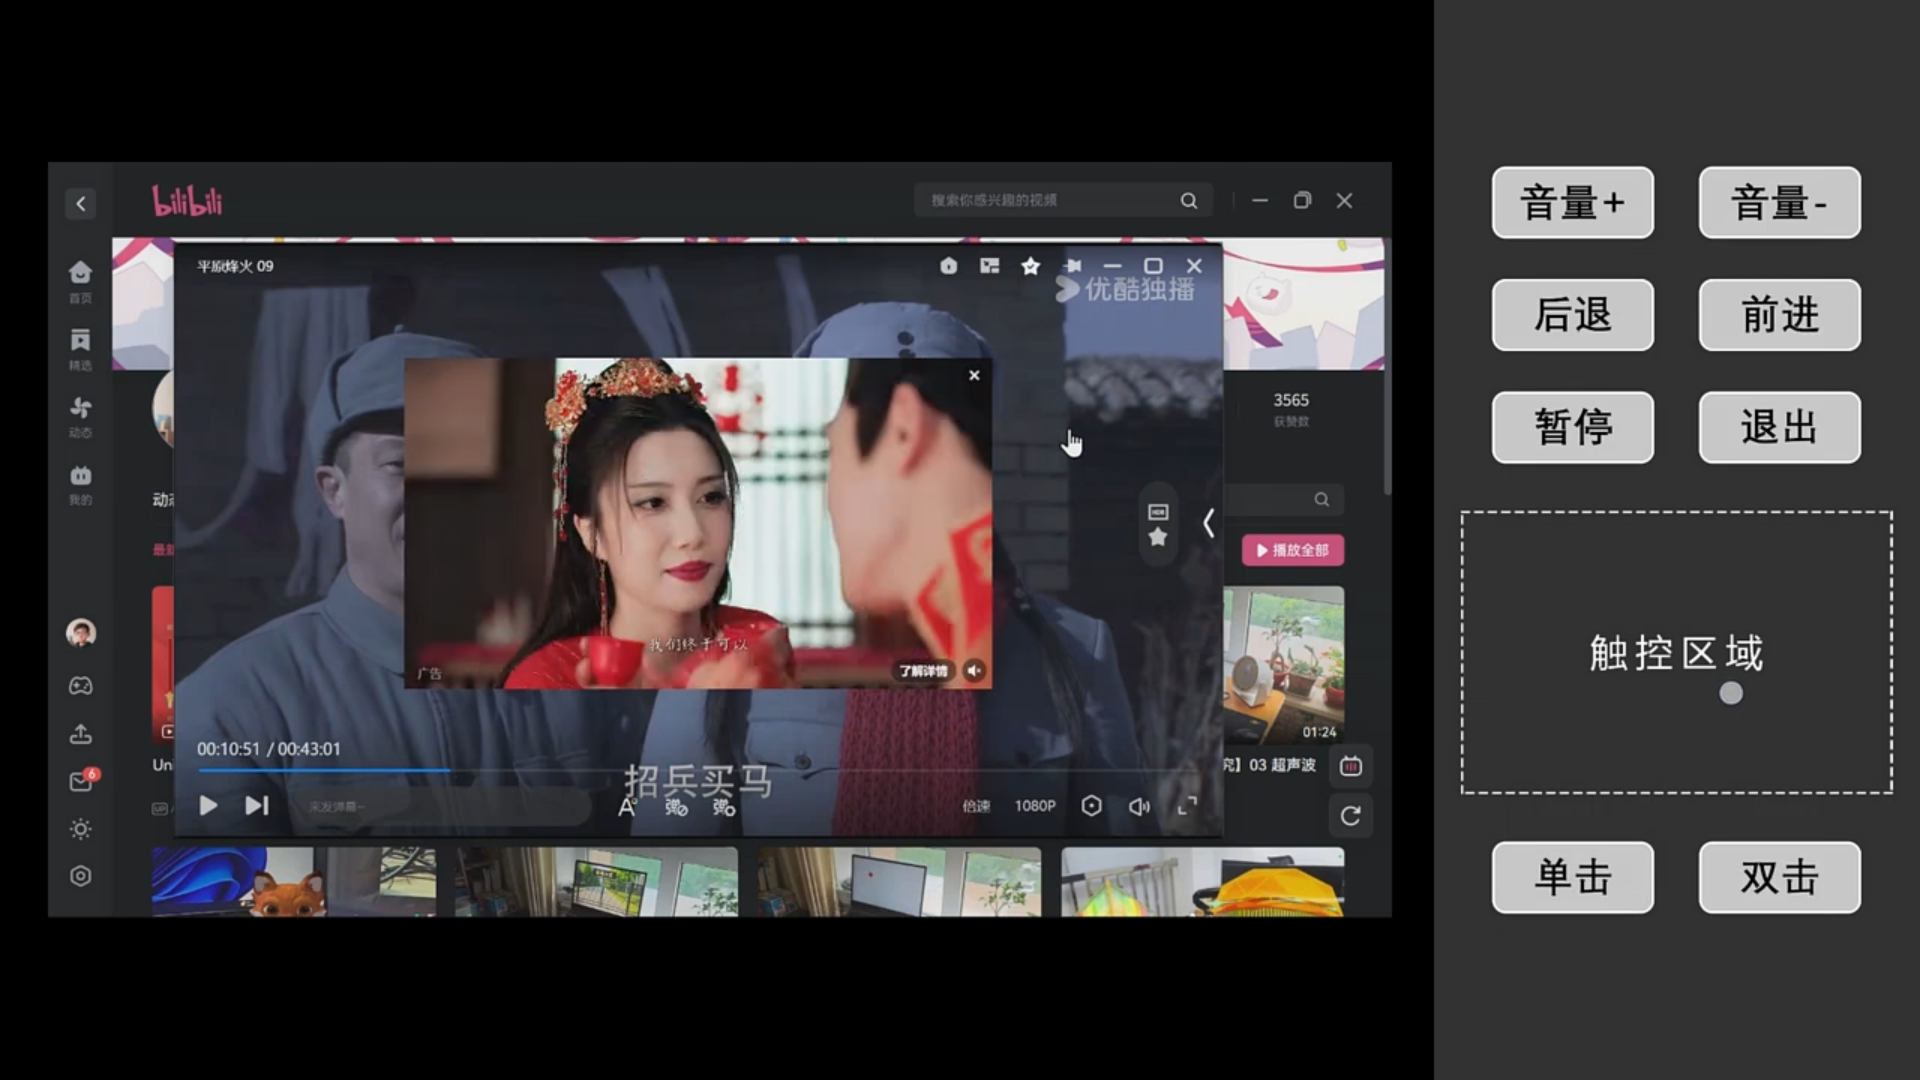This screenshot has width=1920, height=1080.
Task: Open the home tab in left sidebar
Action: [80, 280]
